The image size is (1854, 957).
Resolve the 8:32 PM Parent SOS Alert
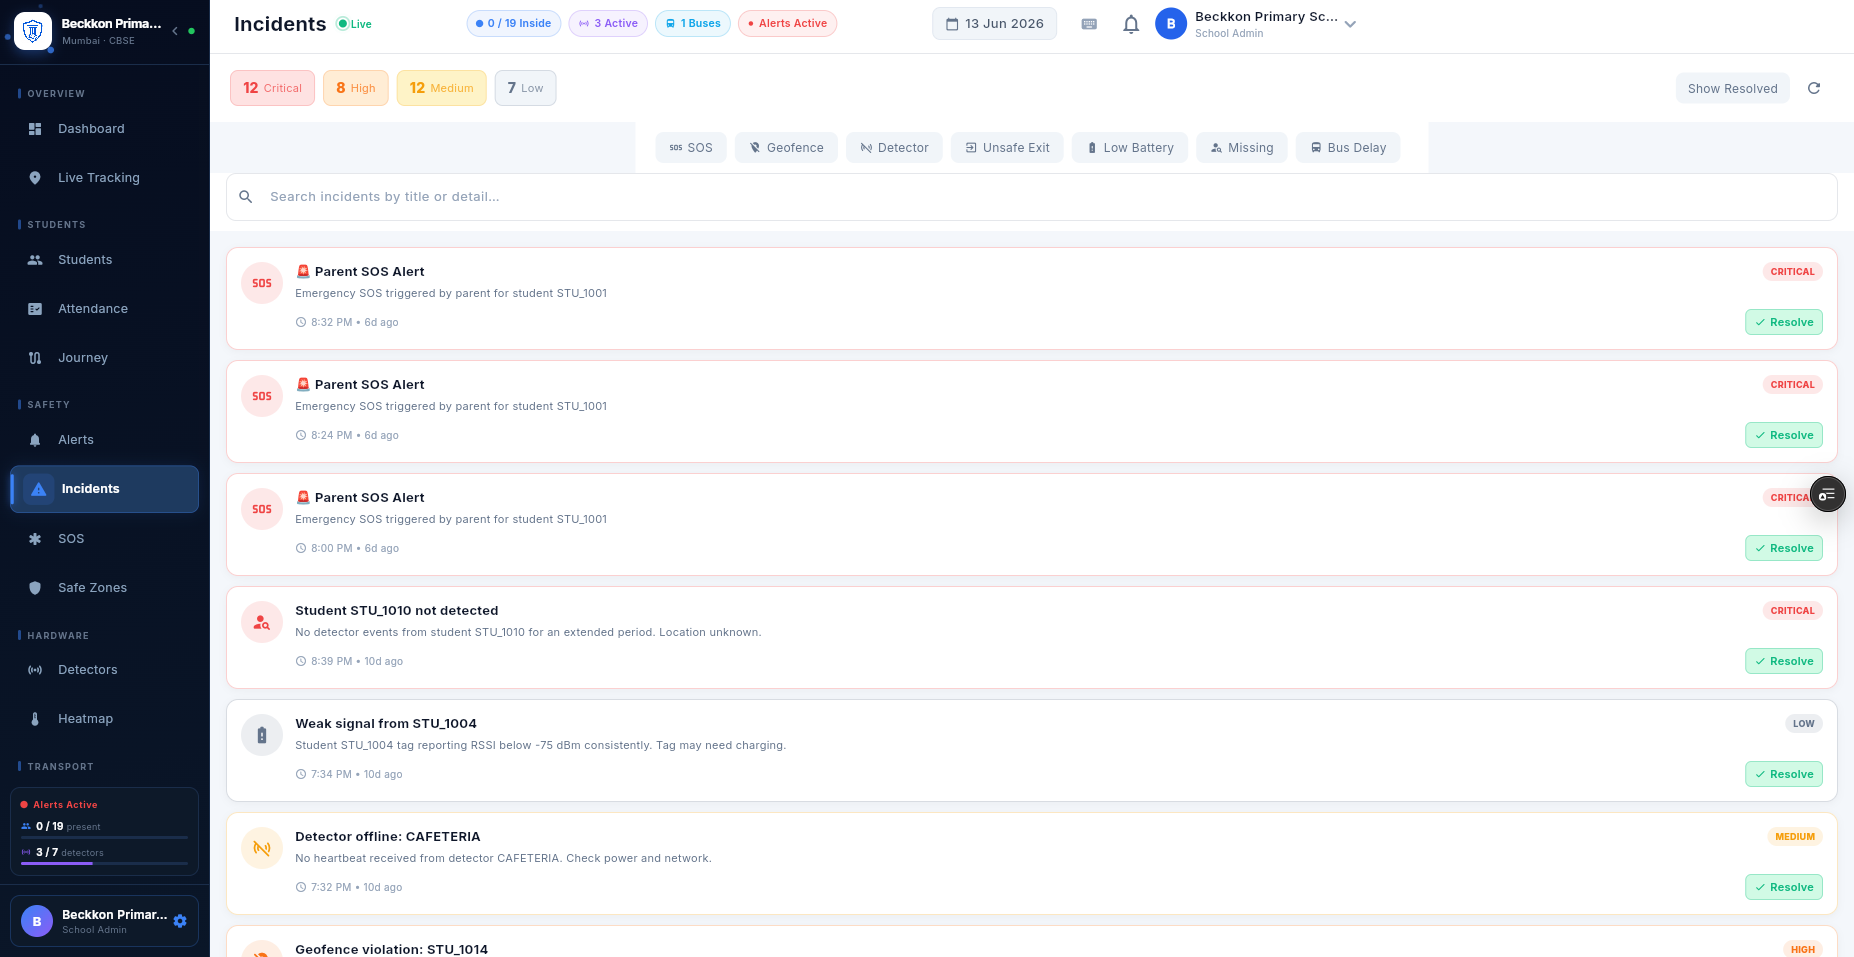[1784, 323]
